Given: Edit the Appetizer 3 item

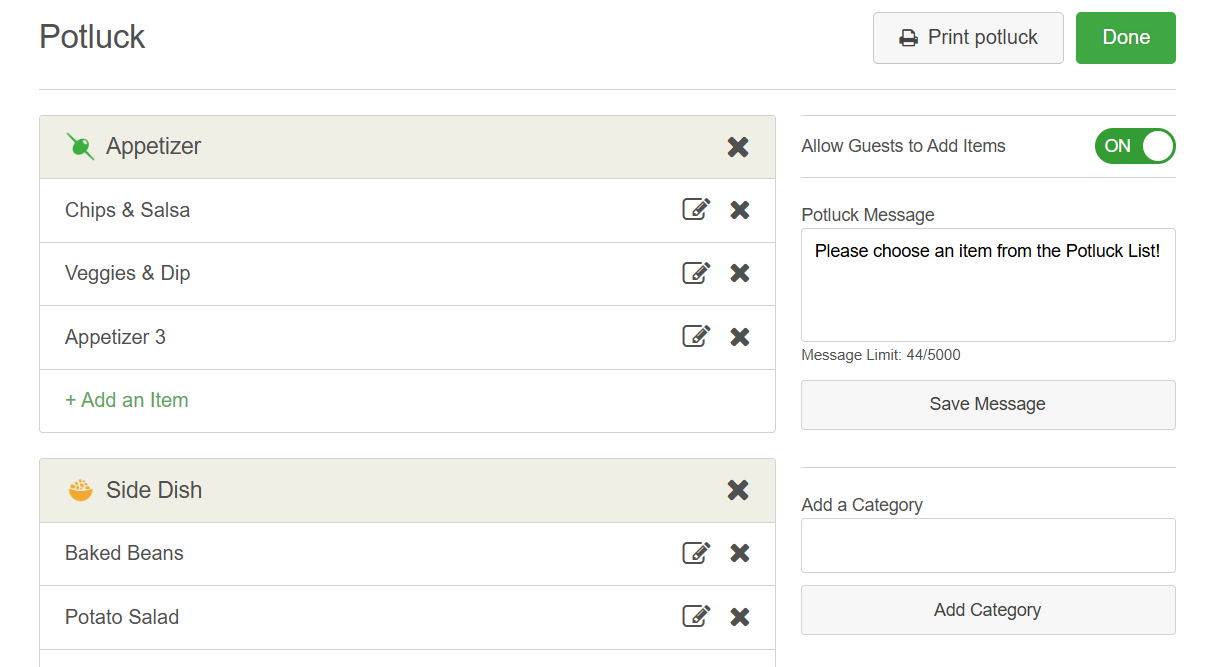Looking at the screenshot, I should point(696,337).
